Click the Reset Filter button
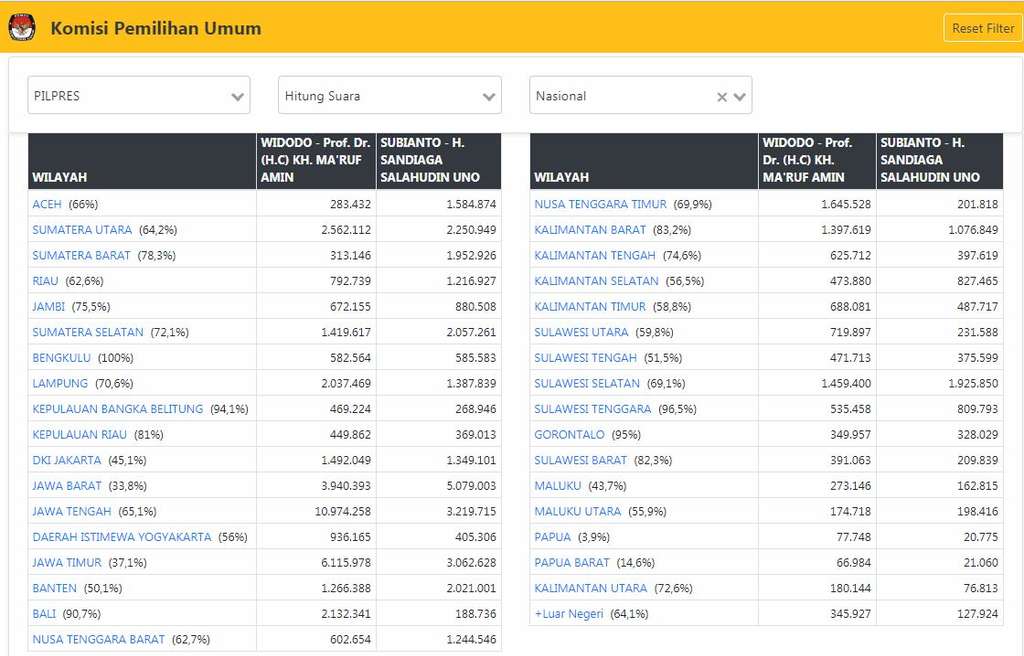Viewport: 1024px width, 656px height. tap(982, 28)
